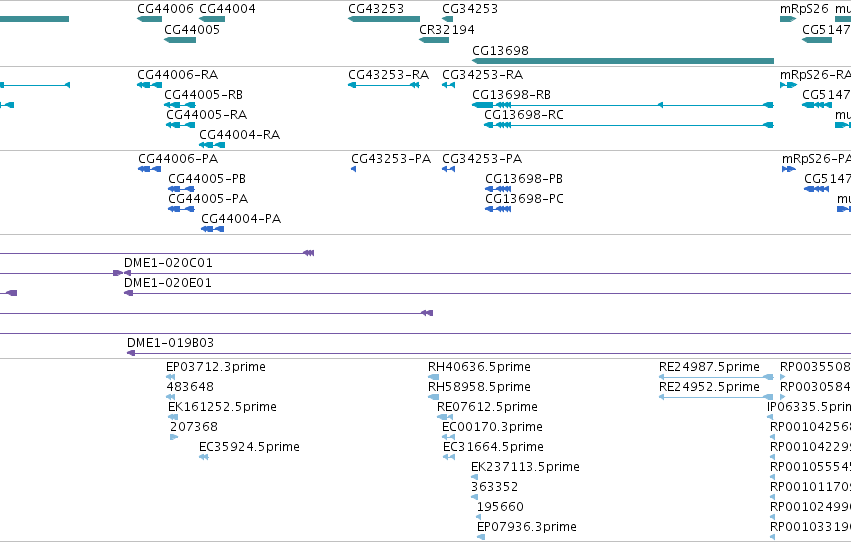Select the CR32194 gene glyph
The image size is (851, 542).
point(434,40)
